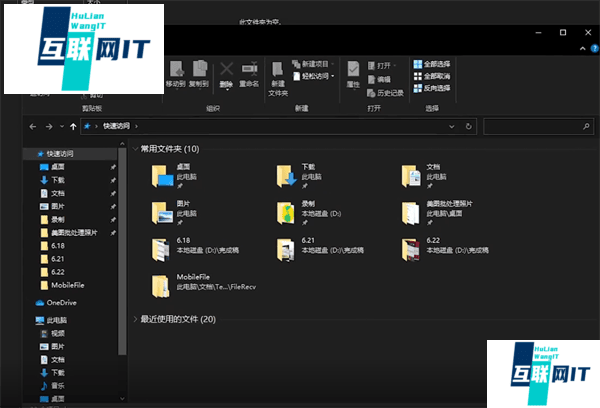Viewport: 600px width, 408px height.
Task: Click the 重命名 (Rename) ribbon icon
Action: click(x=249, y=73)
